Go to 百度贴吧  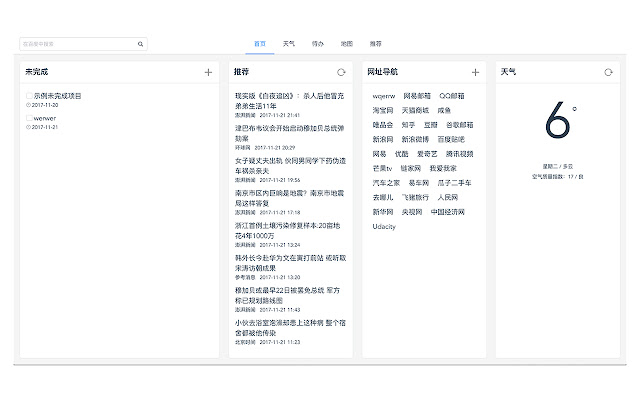pos(451,139)
